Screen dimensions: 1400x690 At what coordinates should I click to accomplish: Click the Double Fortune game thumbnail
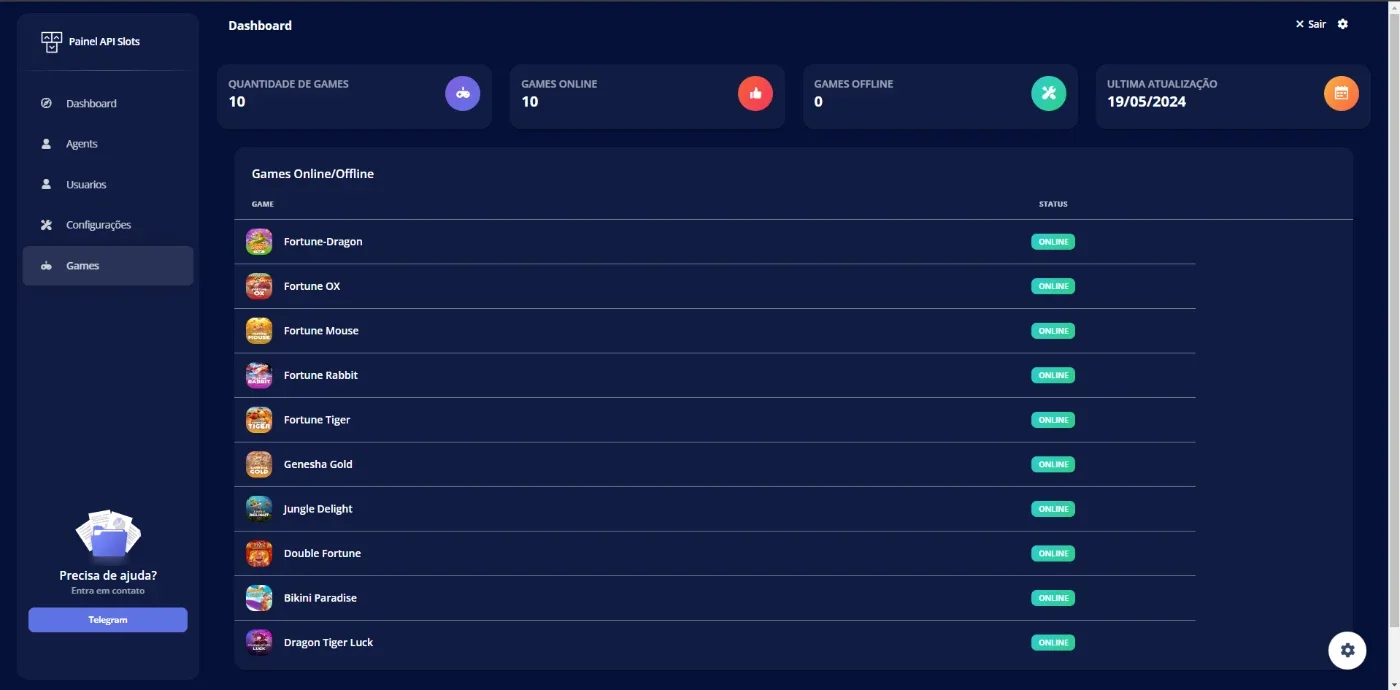259,553
